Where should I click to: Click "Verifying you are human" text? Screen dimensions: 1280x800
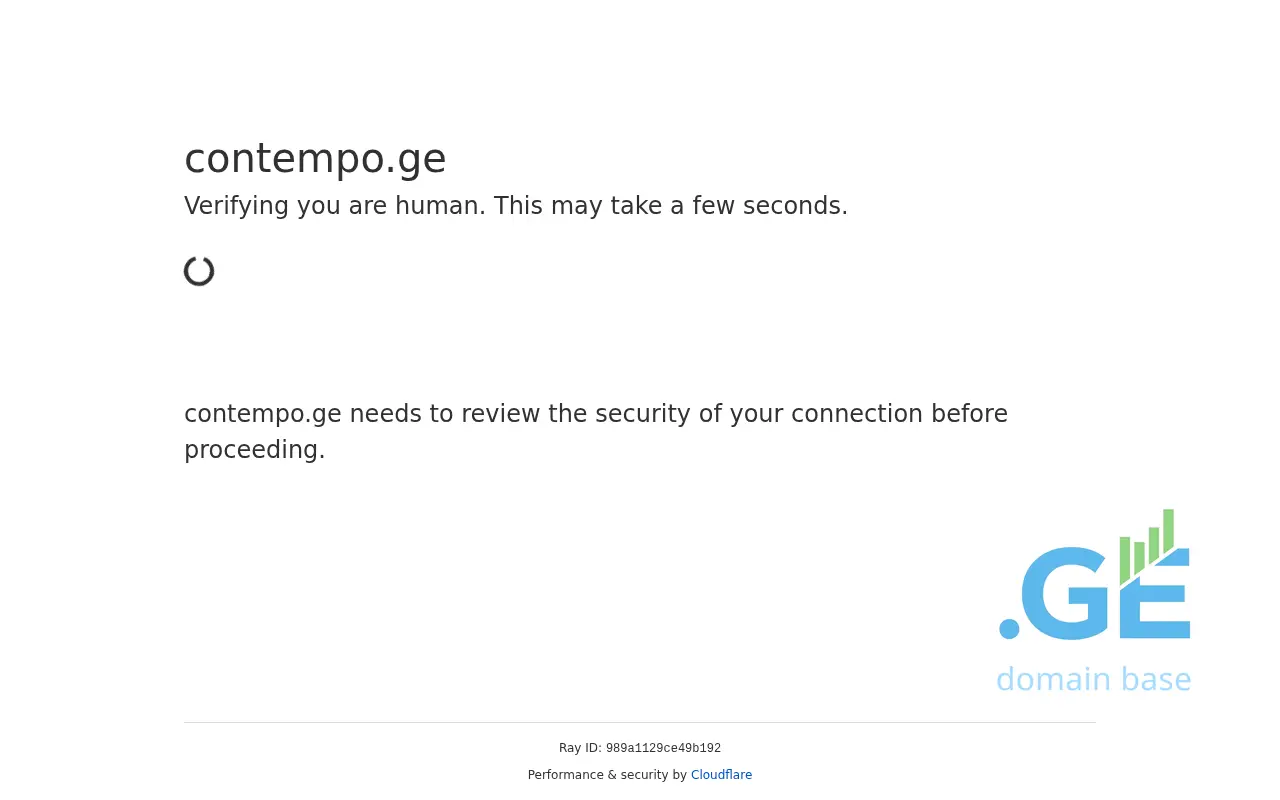click(x=335, y=206)
